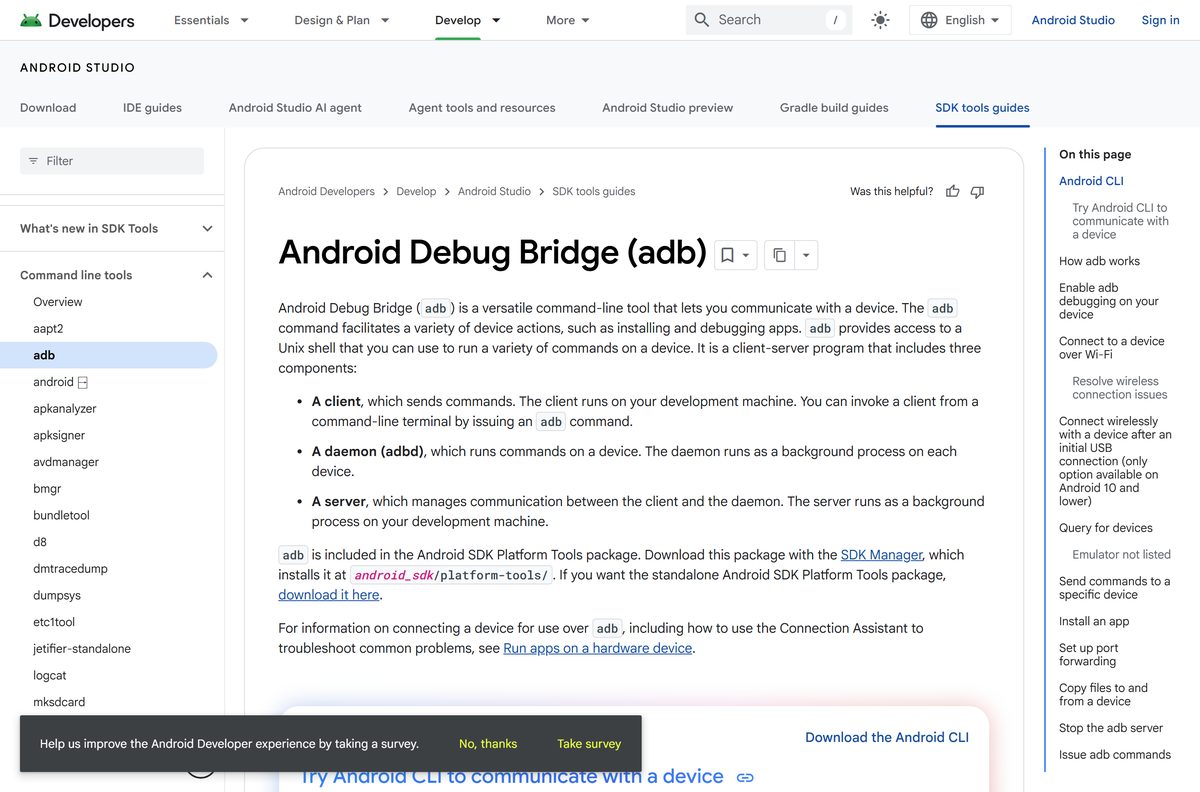Click the Develop breadcrumb
This screenshot has width=1200, height=792.
[x=416, y=191]
